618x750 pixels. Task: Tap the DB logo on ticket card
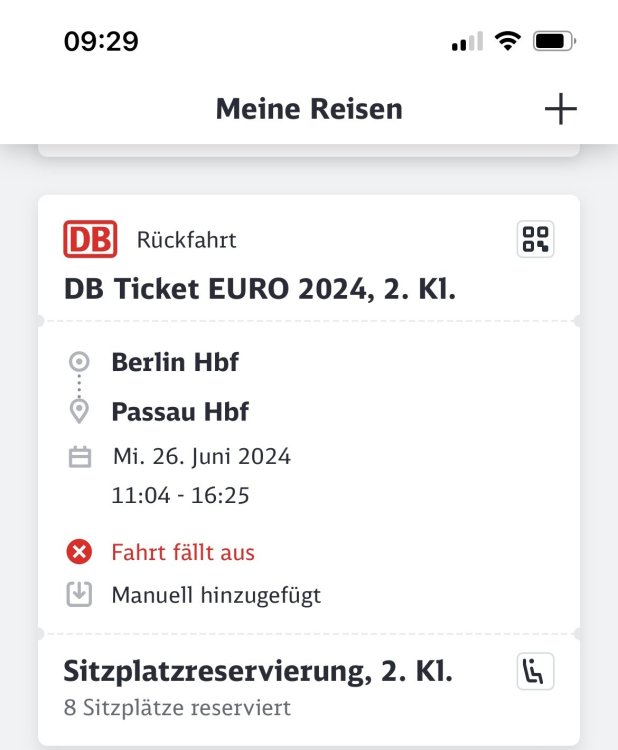coord(90,240)
